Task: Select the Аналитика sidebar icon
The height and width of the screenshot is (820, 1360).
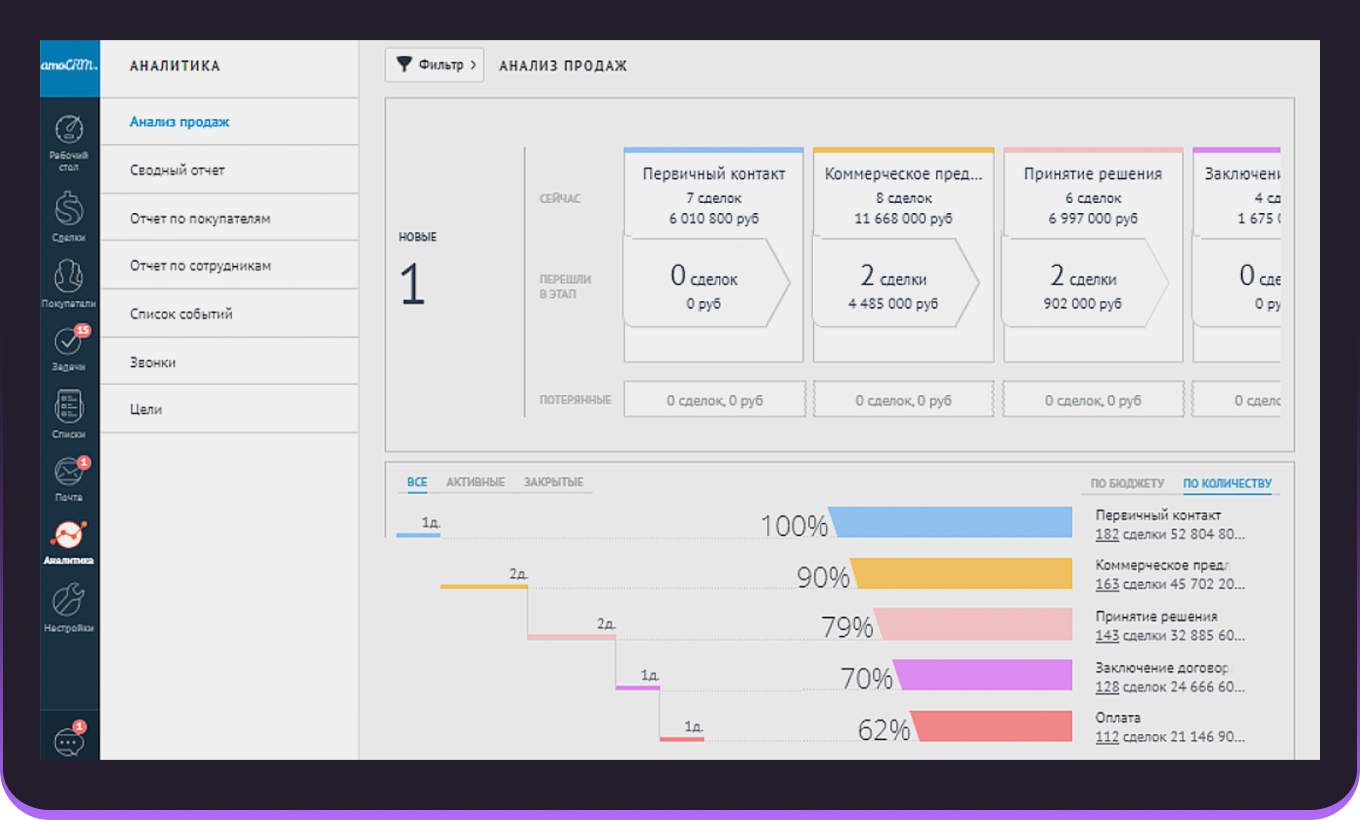Action: 69,535
